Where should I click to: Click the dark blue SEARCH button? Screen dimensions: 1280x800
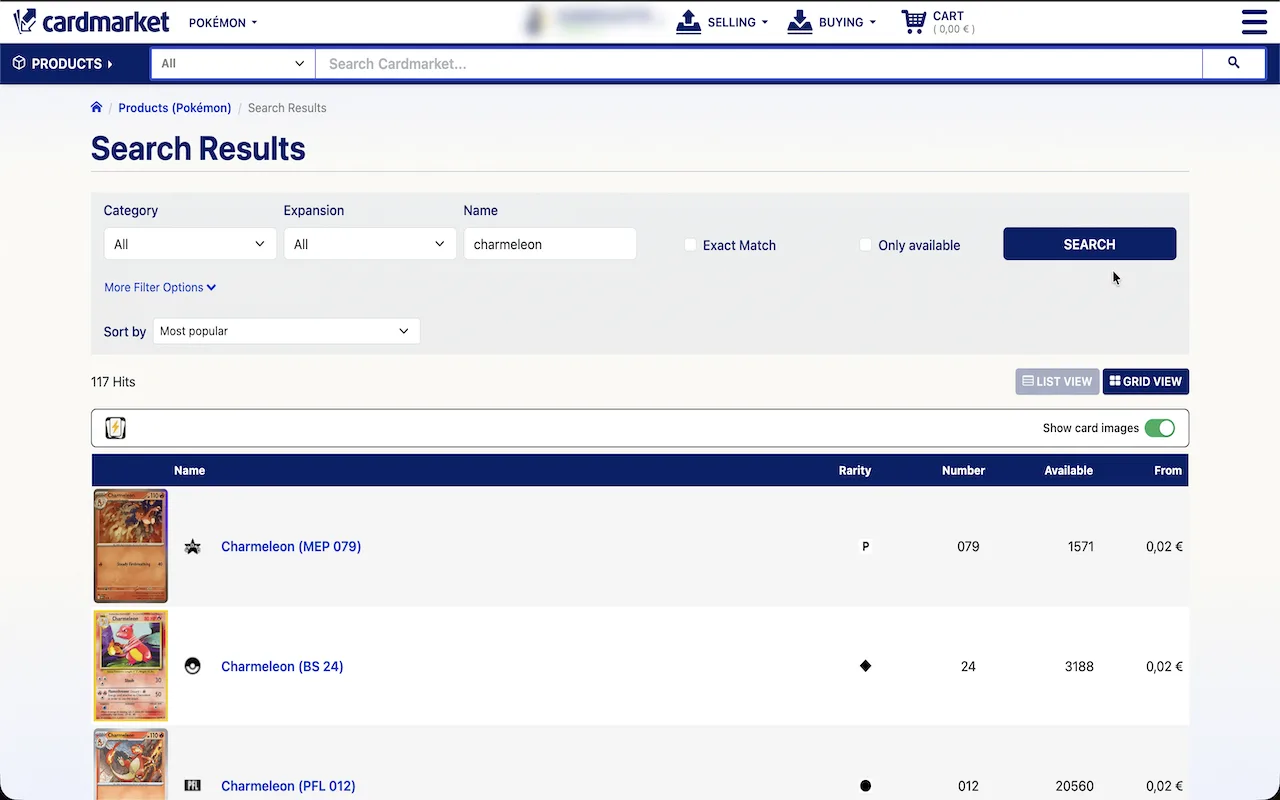point(1090,244)
